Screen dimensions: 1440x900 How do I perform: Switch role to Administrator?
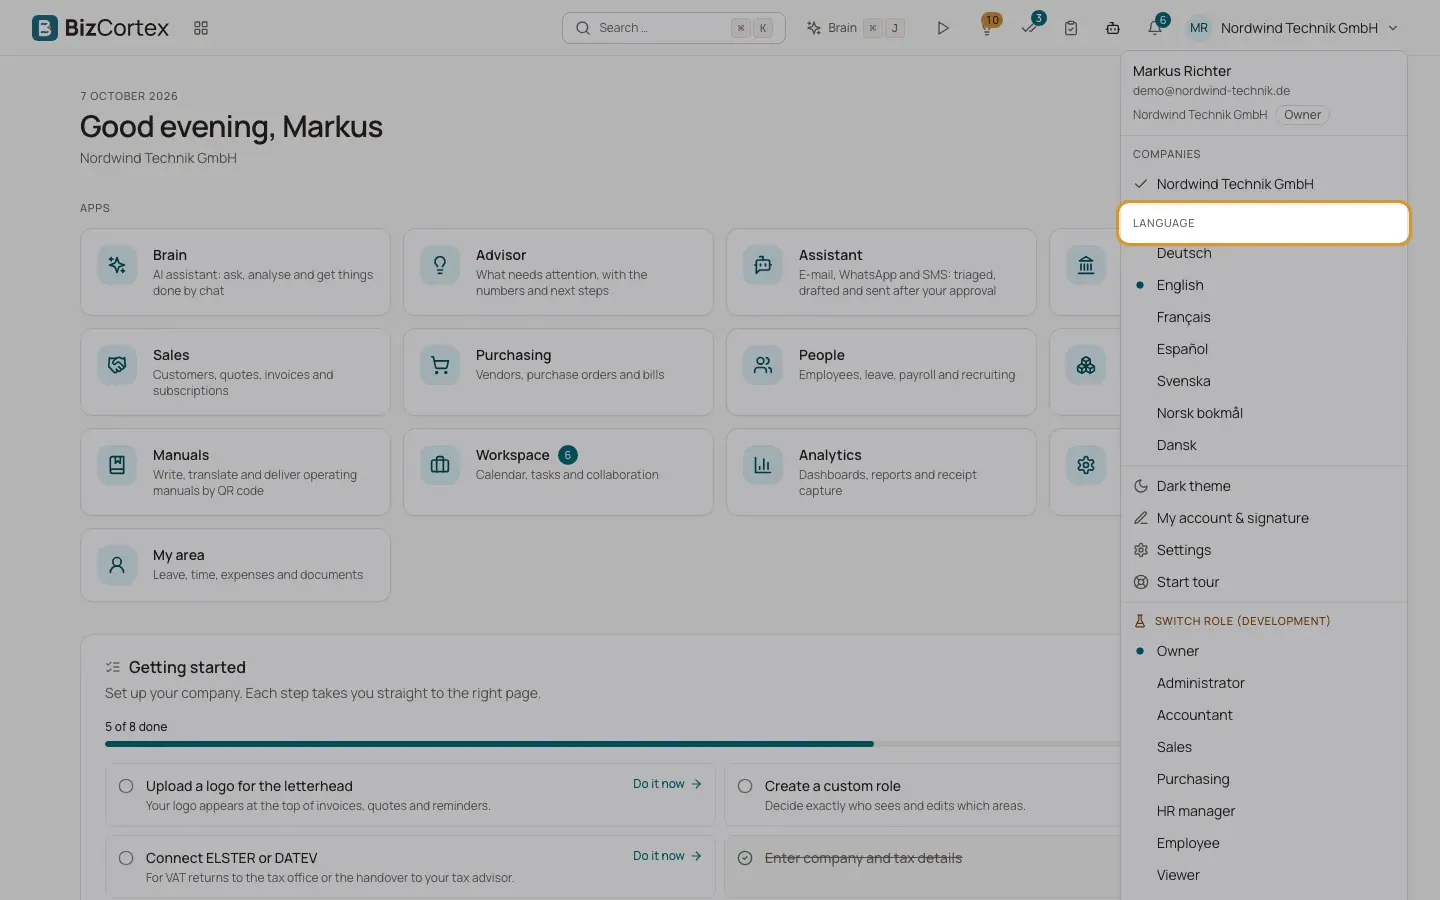pos(1264,683)
